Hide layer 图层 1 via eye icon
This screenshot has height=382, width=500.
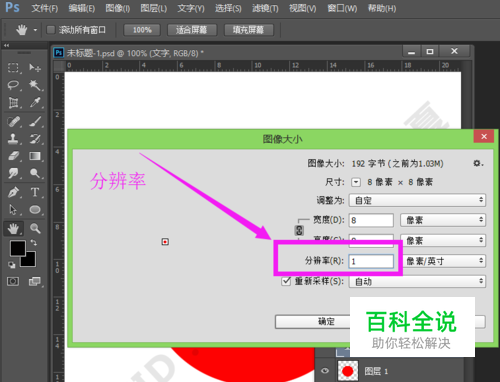pos(325,371)
